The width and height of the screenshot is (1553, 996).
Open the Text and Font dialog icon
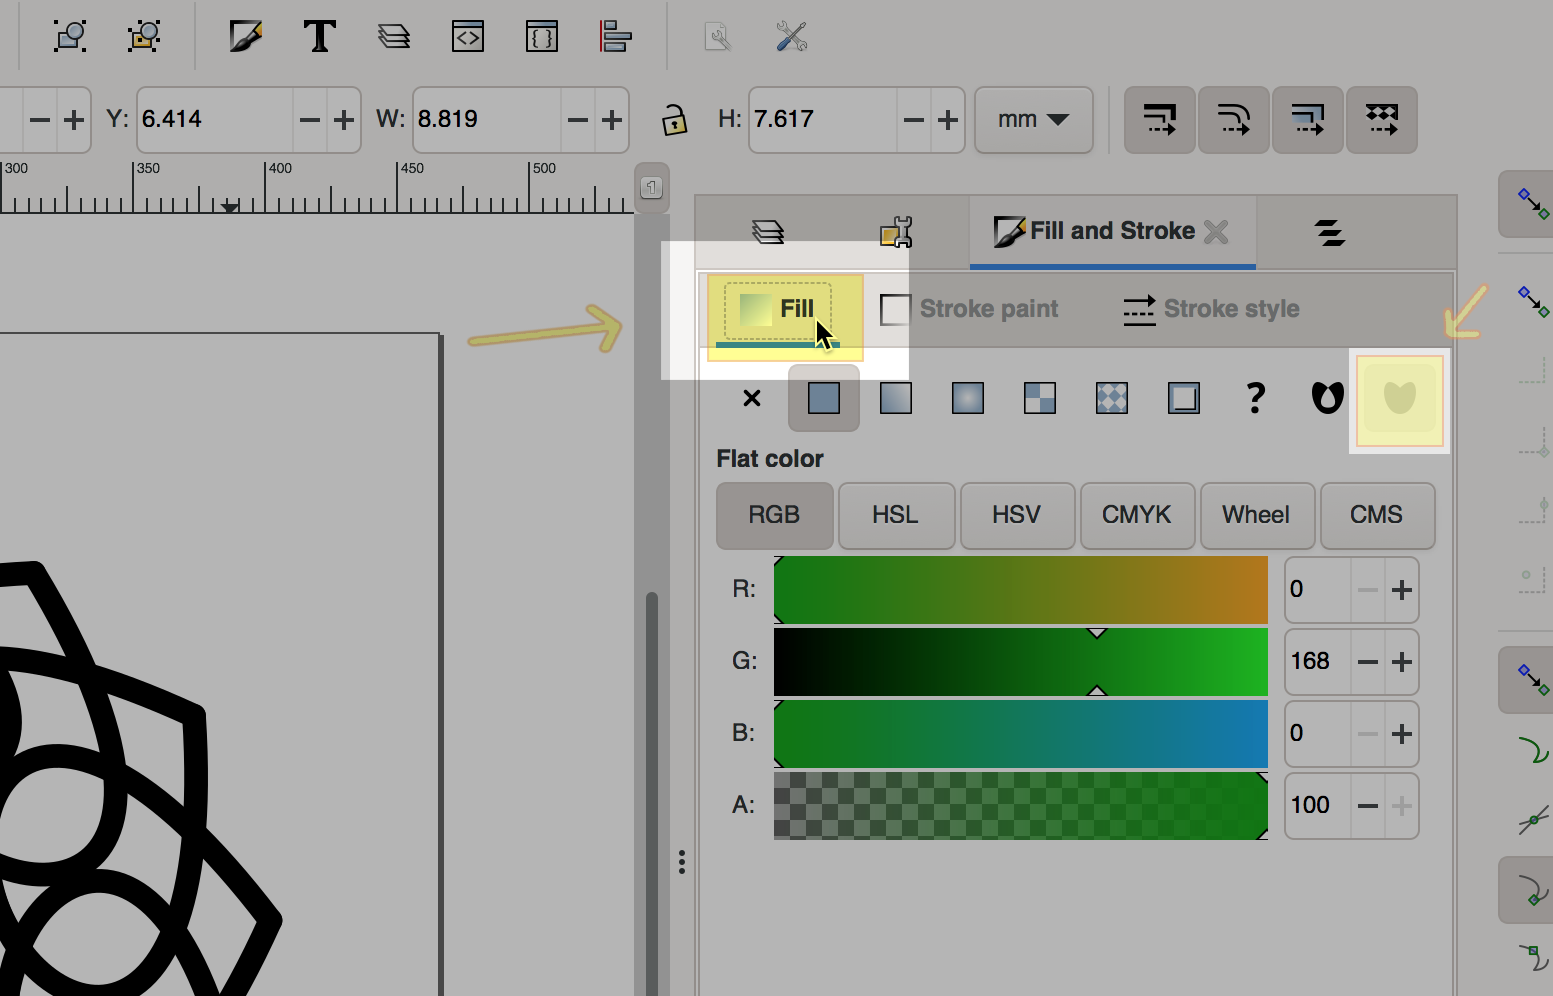click(x=319, y=37)
